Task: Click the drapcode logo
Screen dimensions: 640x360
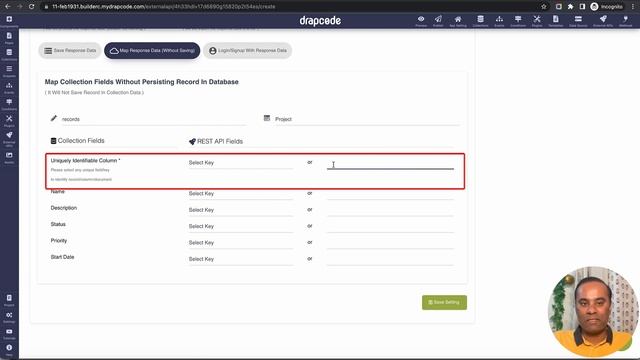Action: (320, 20)
